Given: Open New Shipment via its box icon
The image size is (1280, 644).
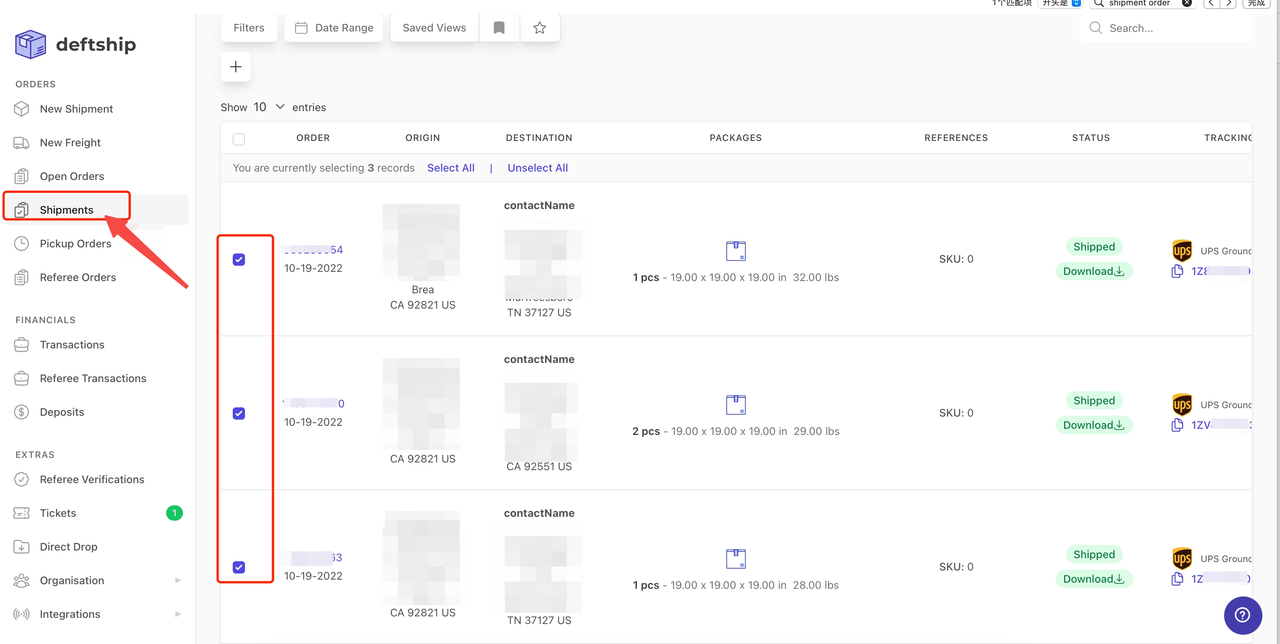Looking at the screenshot, I should pos(22,109).
